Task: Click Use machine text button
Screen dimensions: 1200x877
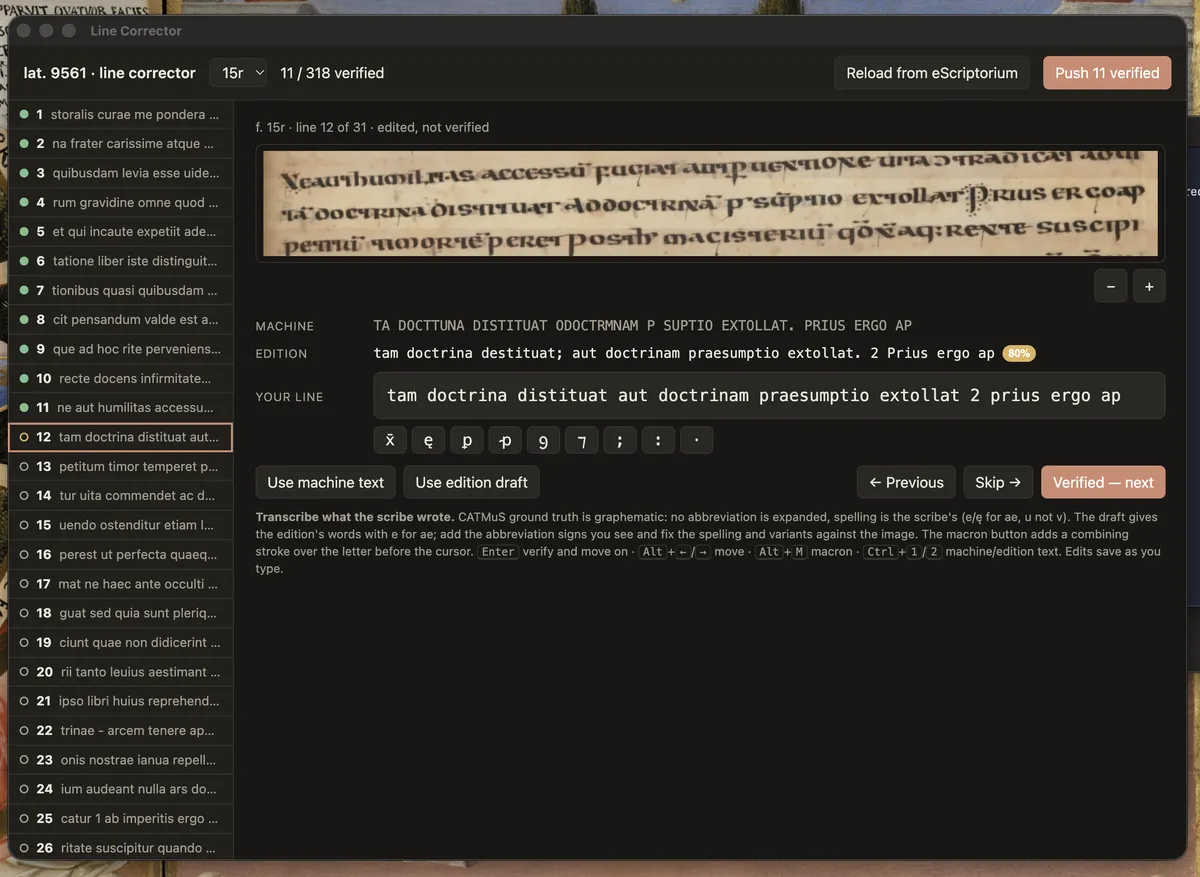Action: point(326,482)
